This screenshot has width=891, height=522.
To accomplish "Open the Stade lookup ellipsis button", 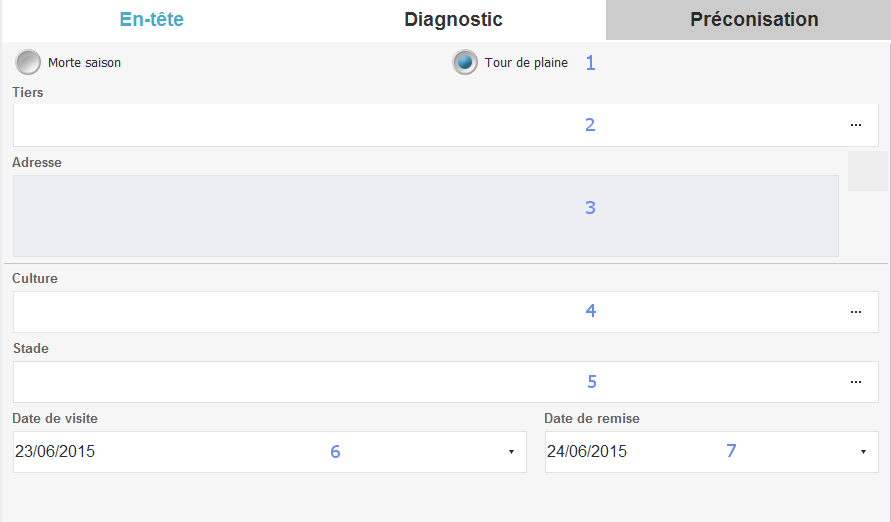I will pos(856,382).
